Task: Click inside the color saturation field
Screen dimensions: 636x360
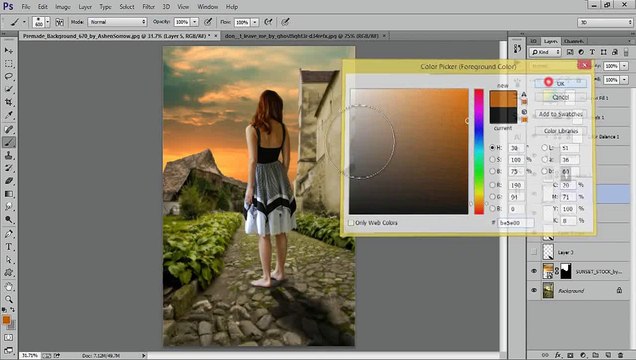Action: (x=408, y=151)
